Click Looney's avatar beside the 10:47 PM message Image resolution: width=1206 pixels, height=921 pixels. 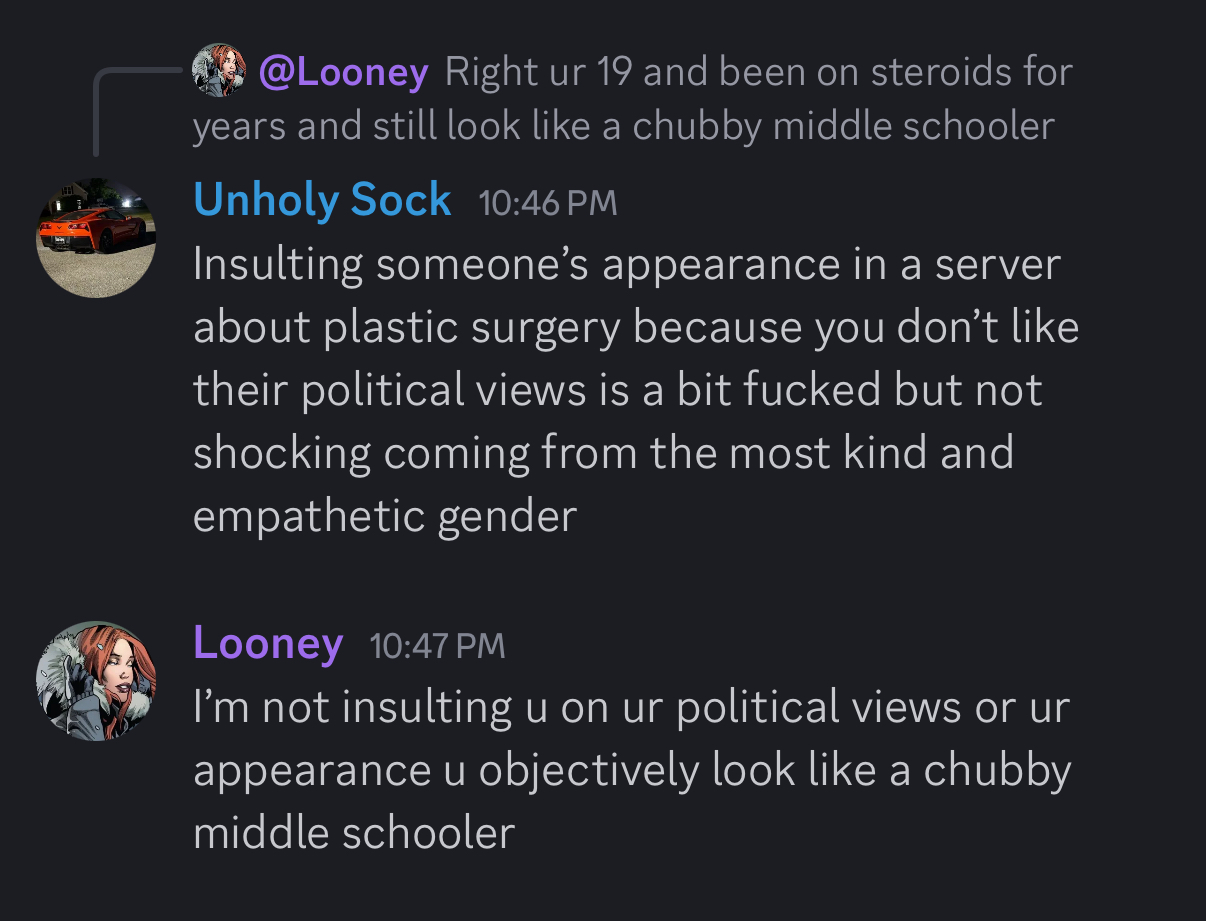coord(96,681)
